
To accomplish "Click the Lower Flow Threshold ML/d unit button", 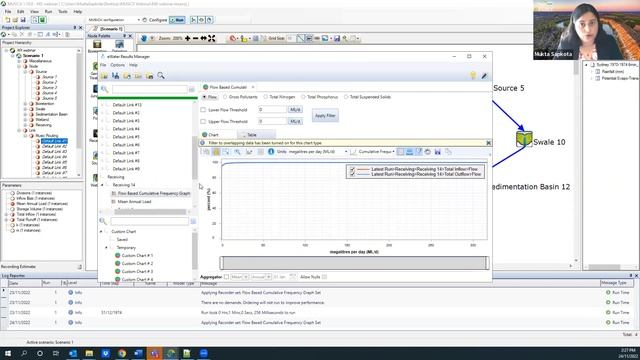I will pos(295,110).
